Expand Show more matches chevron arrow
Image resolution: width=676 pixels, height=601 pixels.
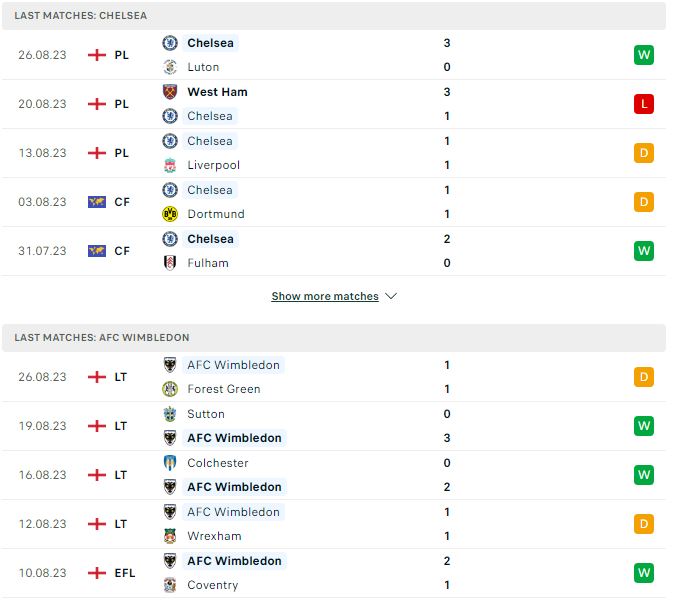(x=391, y=296)
